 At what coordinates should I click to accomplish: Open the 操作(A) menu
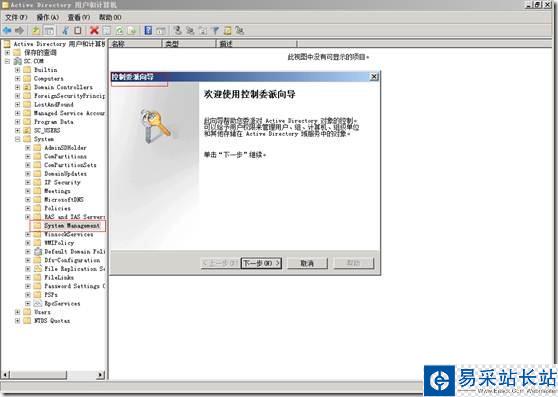[47, 17]
